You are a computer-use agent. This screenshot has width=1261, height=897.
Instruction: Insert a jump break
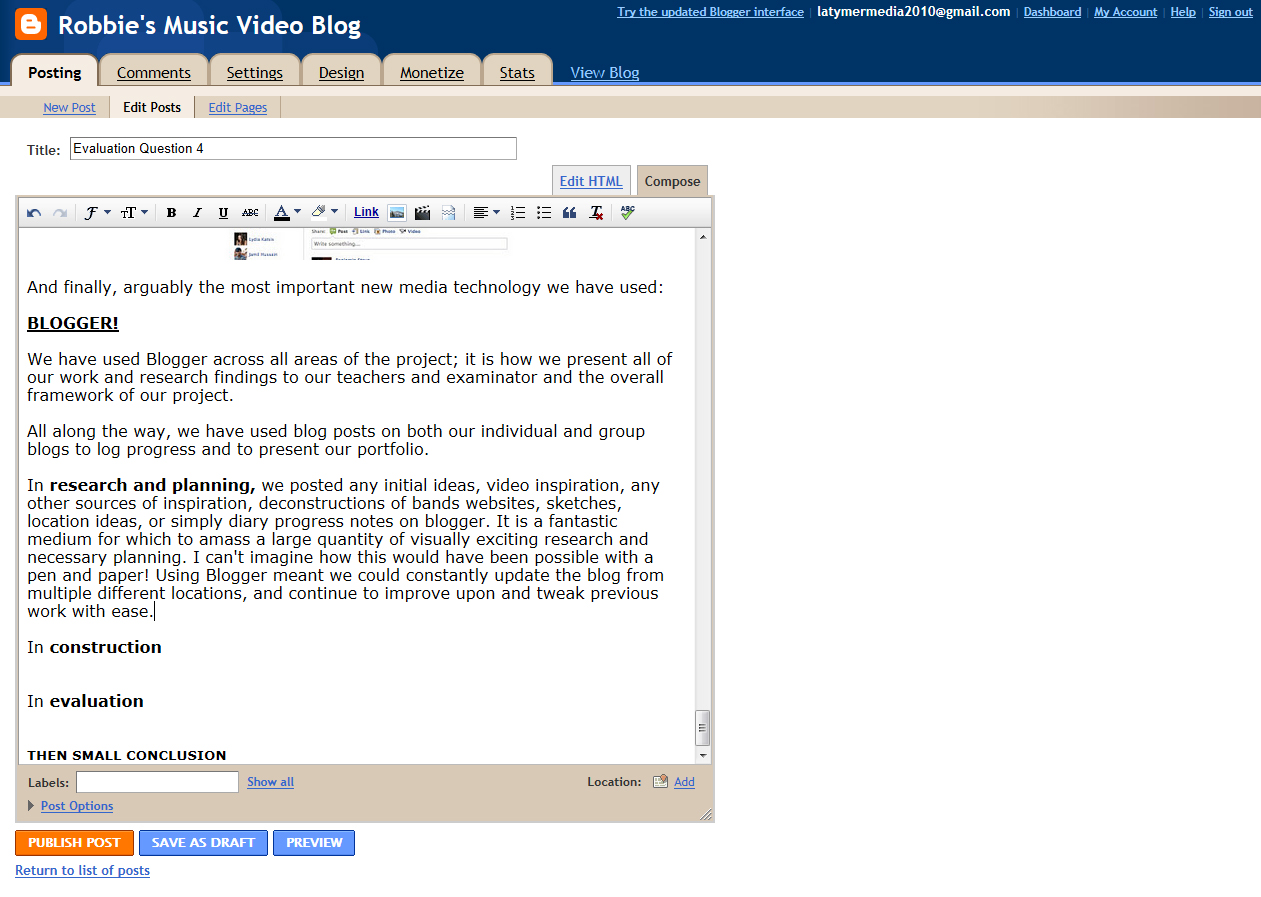click(x=448, y=212)
